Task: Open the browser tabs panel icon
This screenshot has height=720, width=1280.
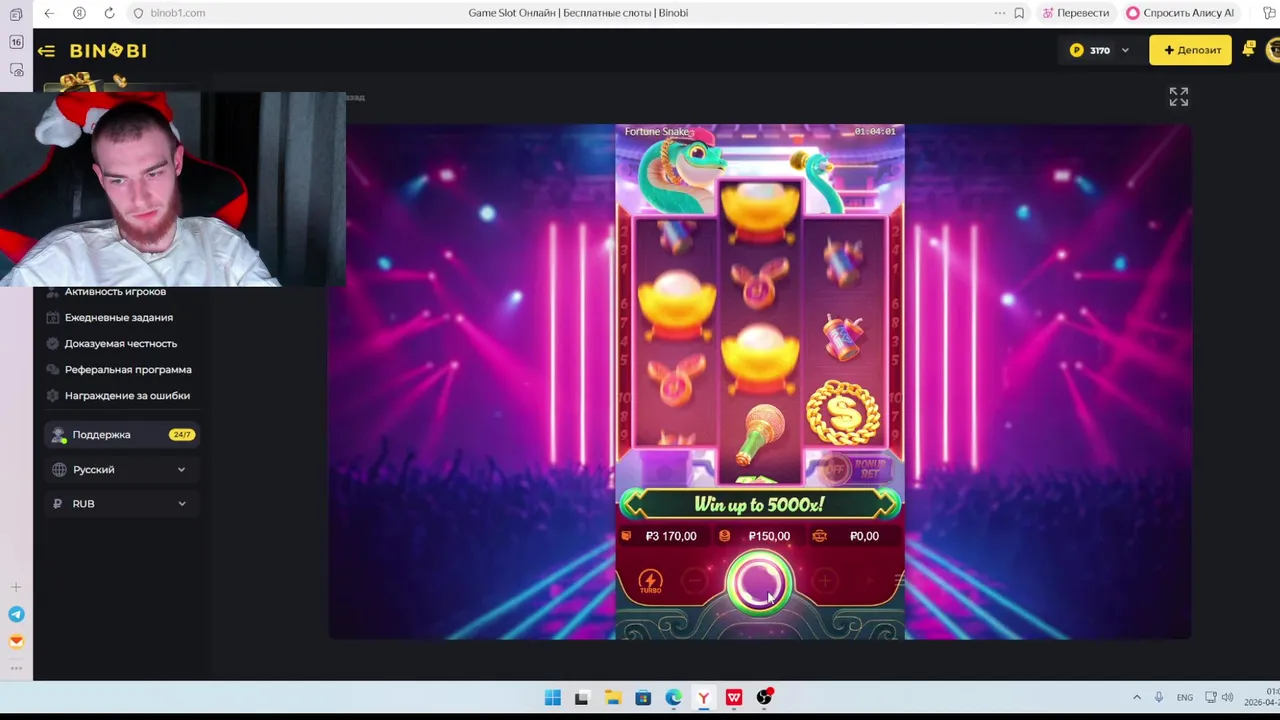Action: (16, 15)
